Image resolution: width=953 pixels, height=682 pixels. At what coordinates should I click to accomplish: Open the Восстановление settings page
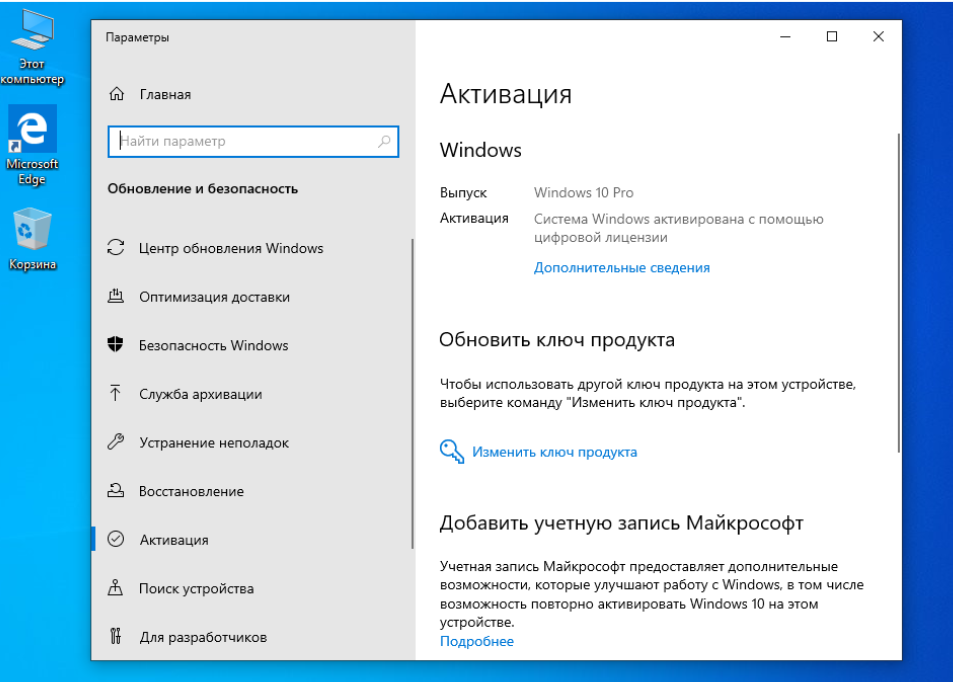191,491
